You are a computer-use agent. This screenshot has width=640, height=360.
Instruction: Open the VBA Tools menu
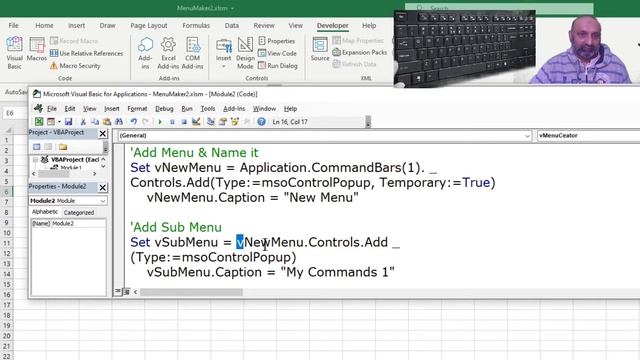pyautogui.click(x=208, y=109)
